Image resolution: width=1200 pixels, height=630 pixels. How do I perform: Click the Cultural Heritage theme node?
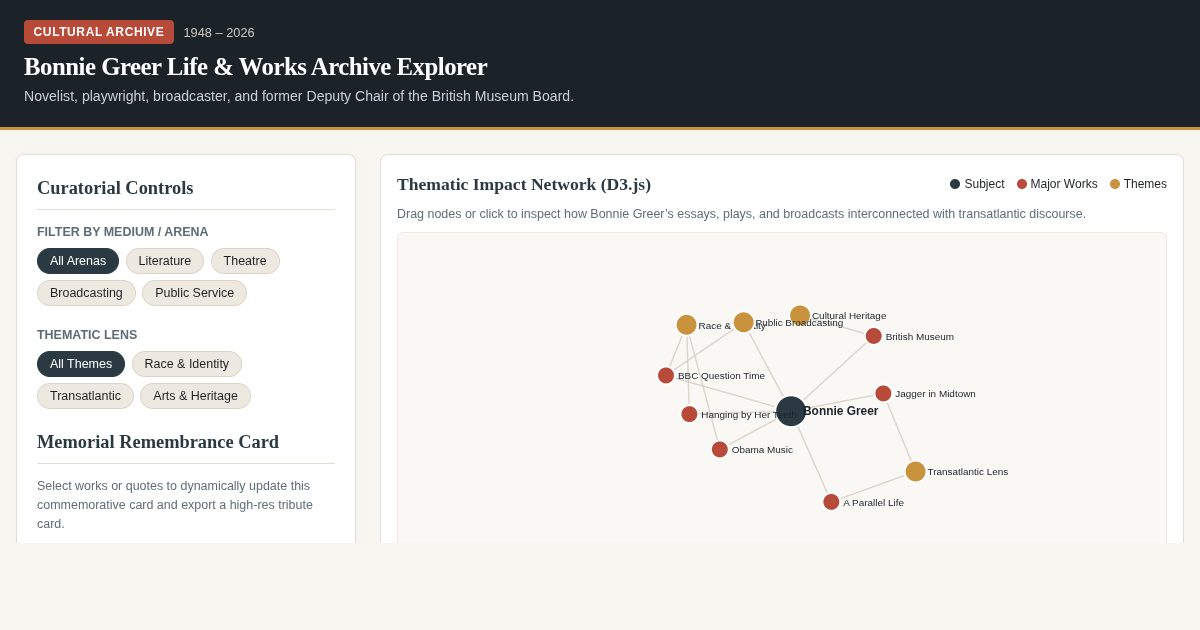[x=800, y=315]
